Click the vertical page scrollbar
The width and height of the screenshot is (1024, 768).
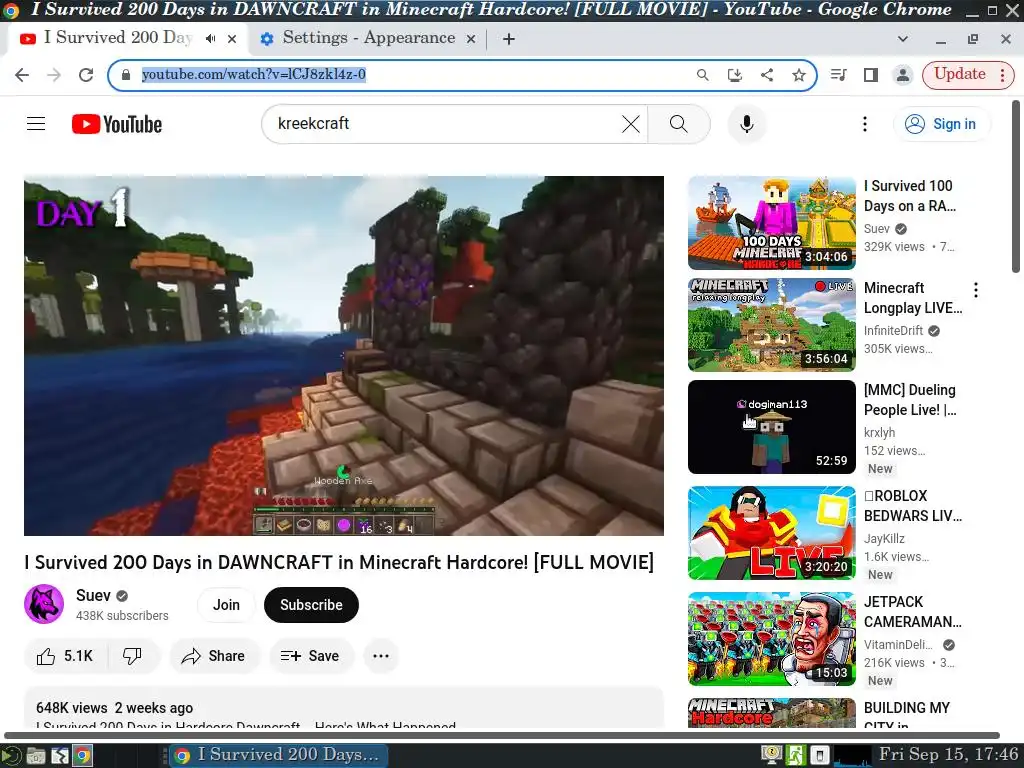[1016, 186]
